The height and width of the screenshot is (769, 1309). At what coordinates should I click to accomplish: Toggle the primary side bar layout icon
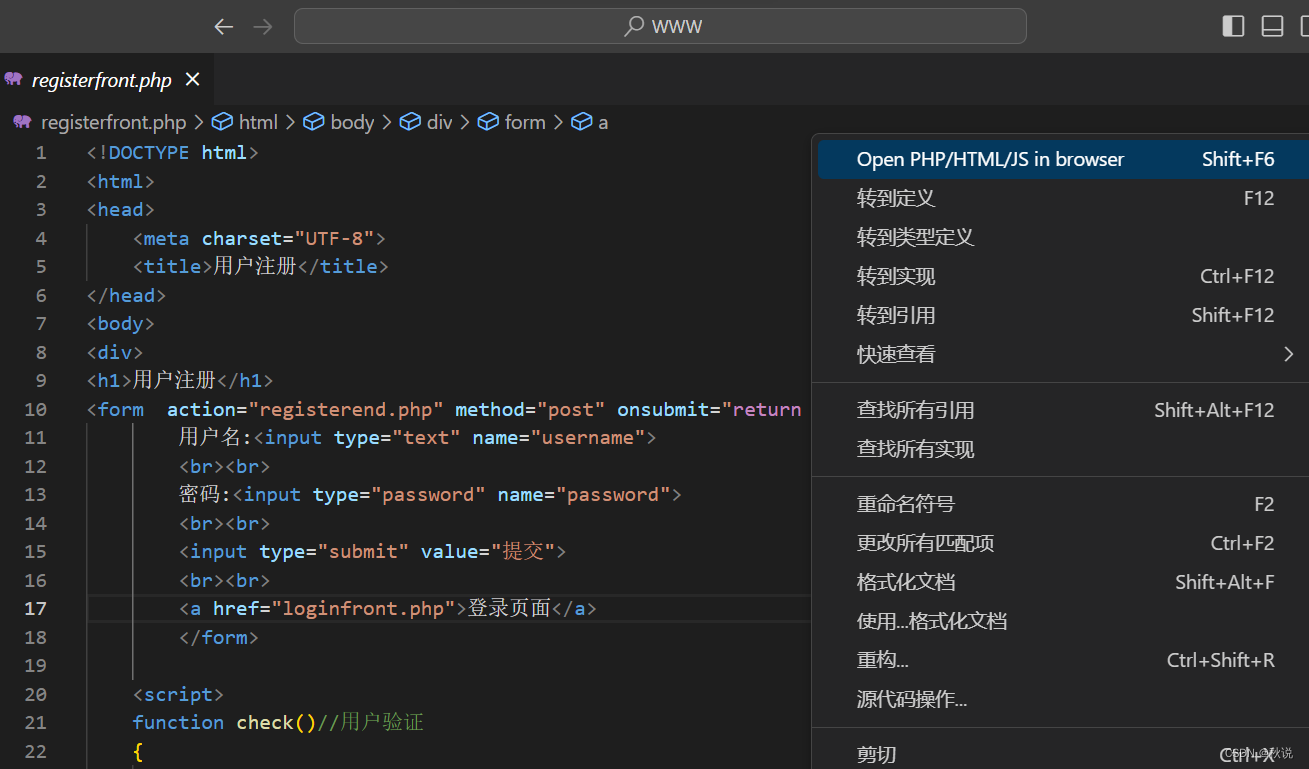click(x=1234, y=26)
